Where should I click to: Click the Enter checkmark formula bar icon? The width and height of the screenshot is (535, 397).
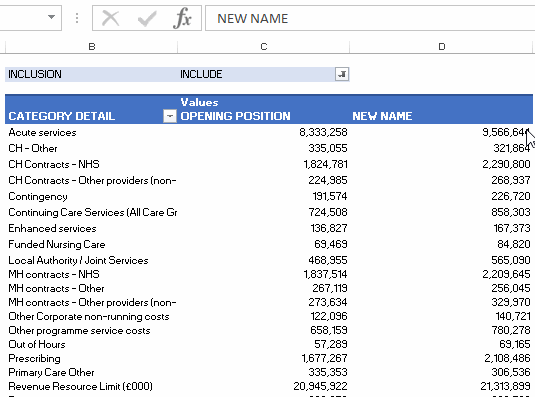pos(147,18)
